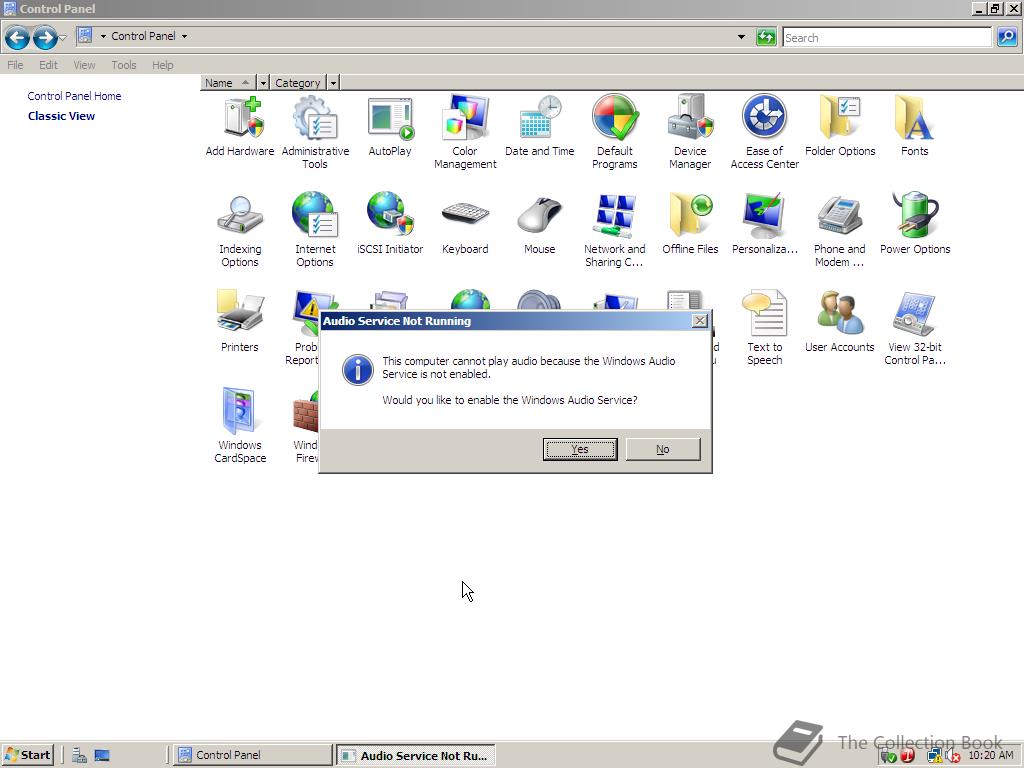Screen dimensions: 1024x768
Task: Open Folder Options
Action: click(x=840, y=127)
